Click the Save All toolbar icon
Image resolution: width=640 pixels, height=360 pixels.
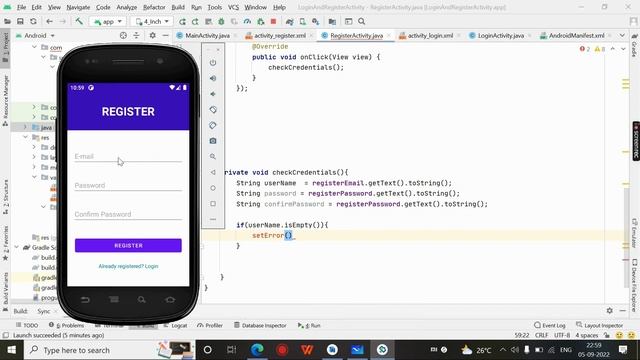tap(20, 22)
